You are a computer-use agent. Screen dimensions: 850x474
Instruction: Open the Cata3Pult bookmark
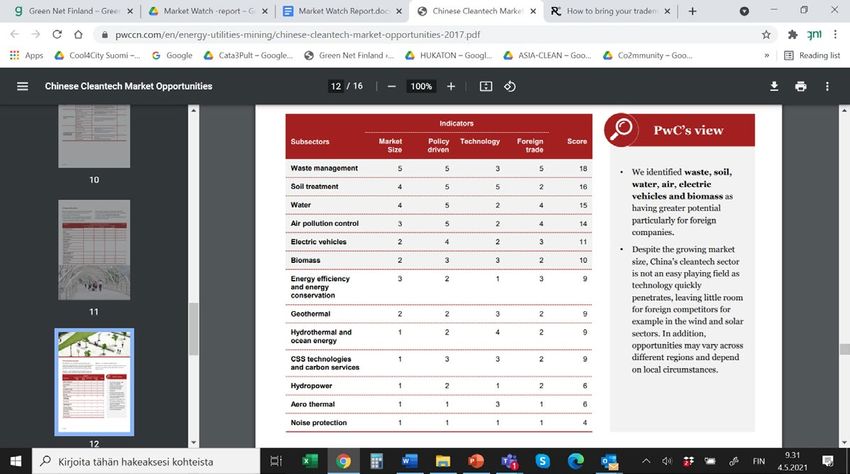248,55
